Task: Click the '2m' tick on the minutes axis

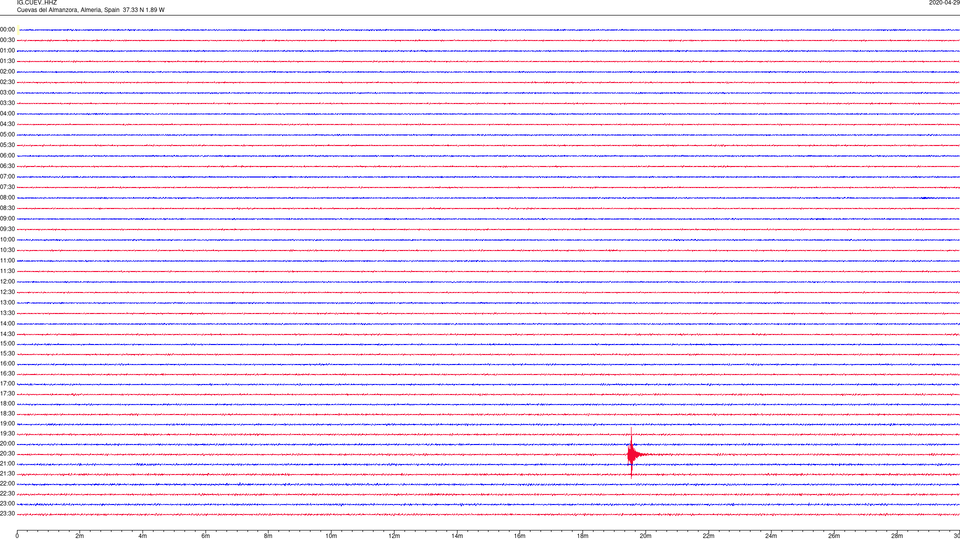Action: tap(80, 536)
